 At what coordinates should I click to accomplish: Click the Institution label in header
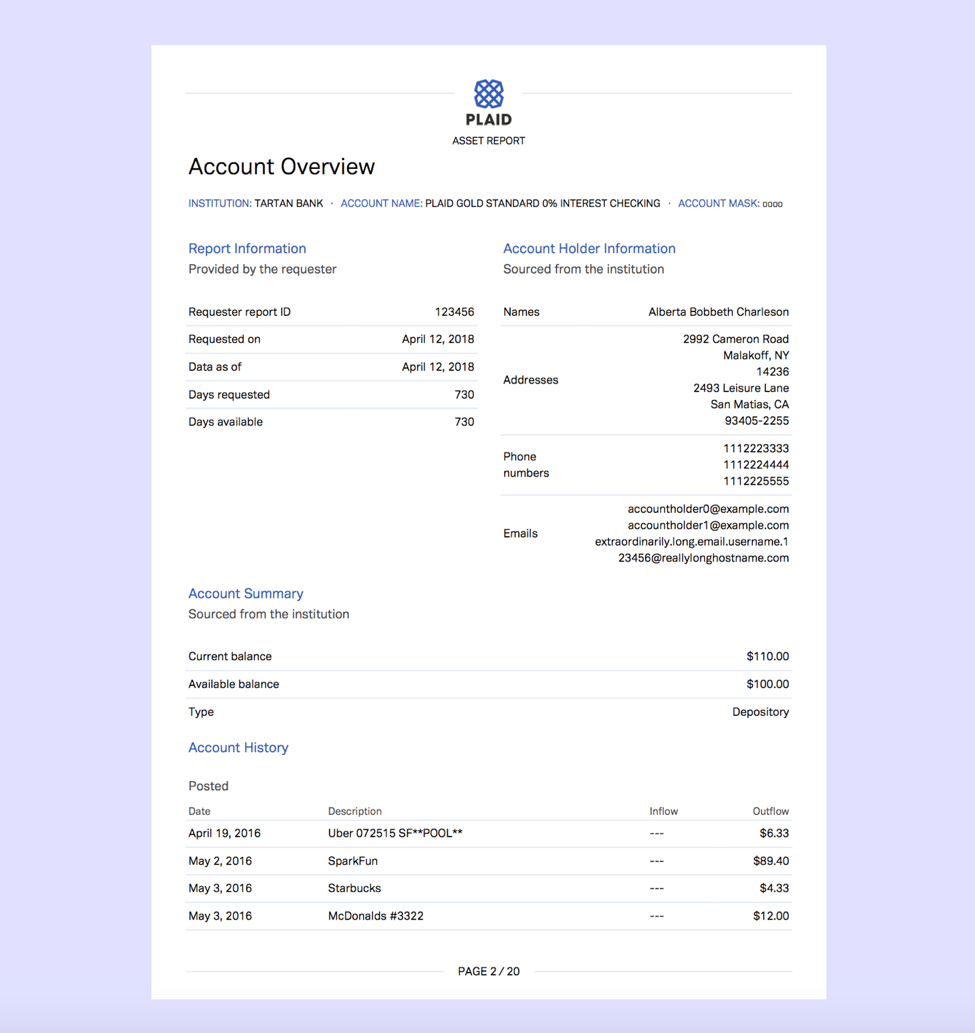click(219, 204)
